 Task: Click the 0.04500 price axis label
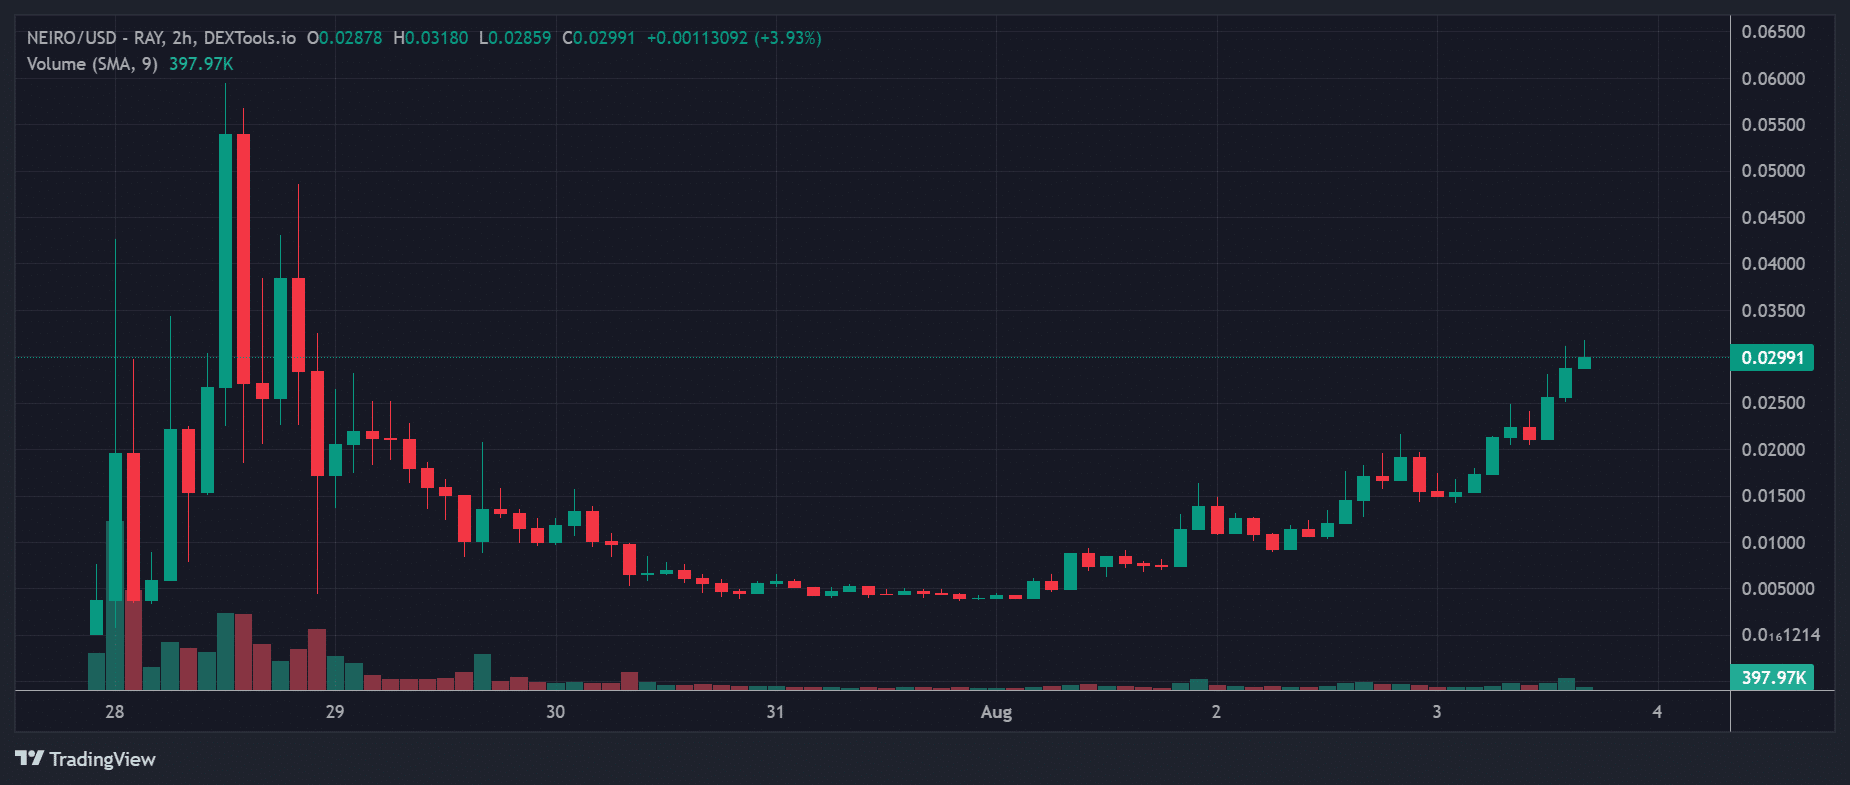1773,218
